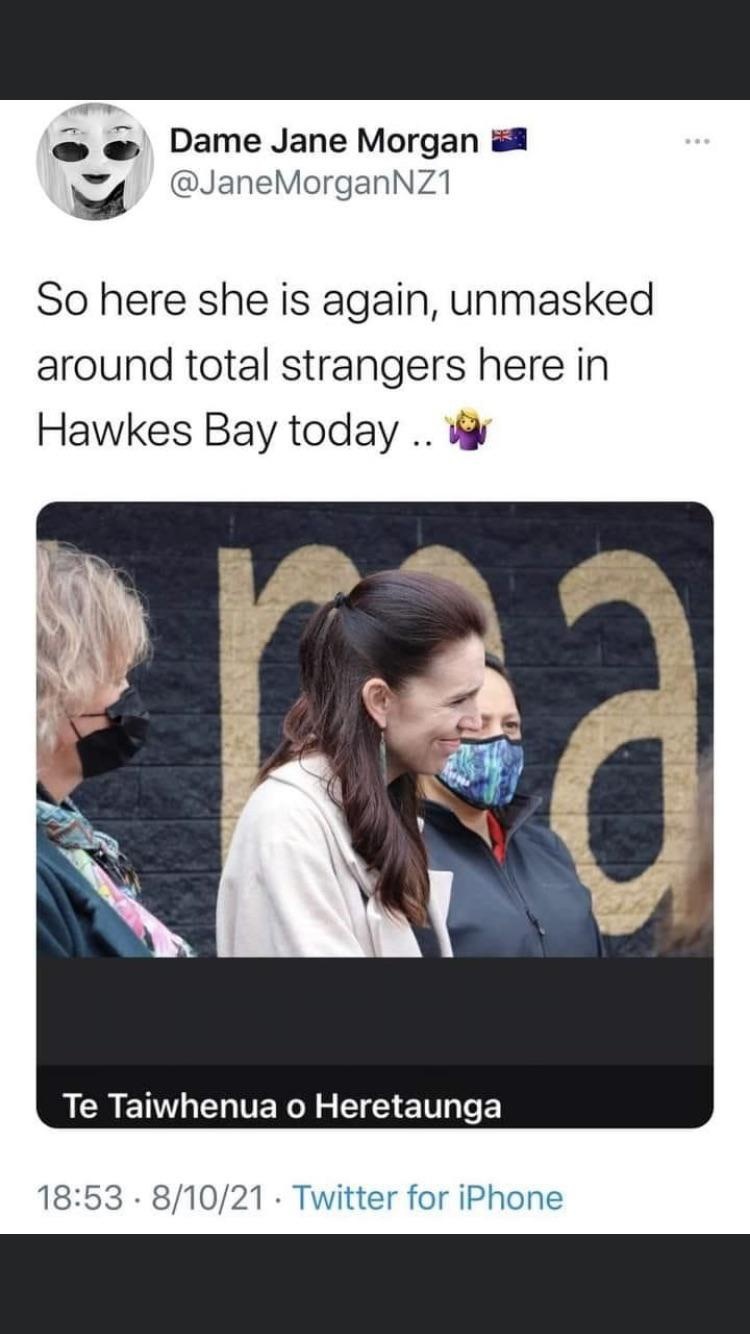This screenshot has height=1334, width=750.
Task: Select the 'So here she is again' text line
Action: click(x=345, y=300)
